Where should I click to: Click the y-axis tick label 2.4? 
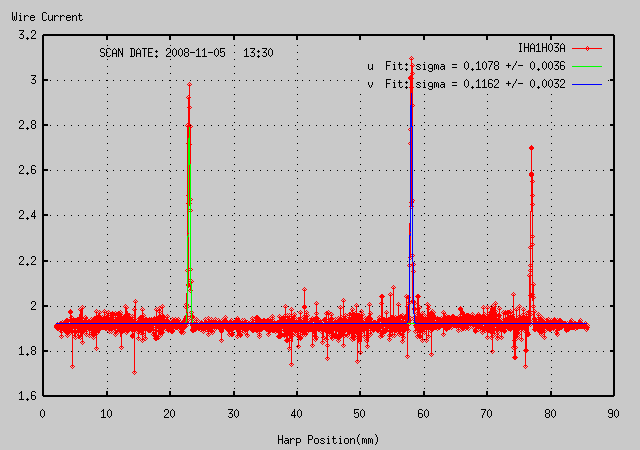[x=27, y=215]
